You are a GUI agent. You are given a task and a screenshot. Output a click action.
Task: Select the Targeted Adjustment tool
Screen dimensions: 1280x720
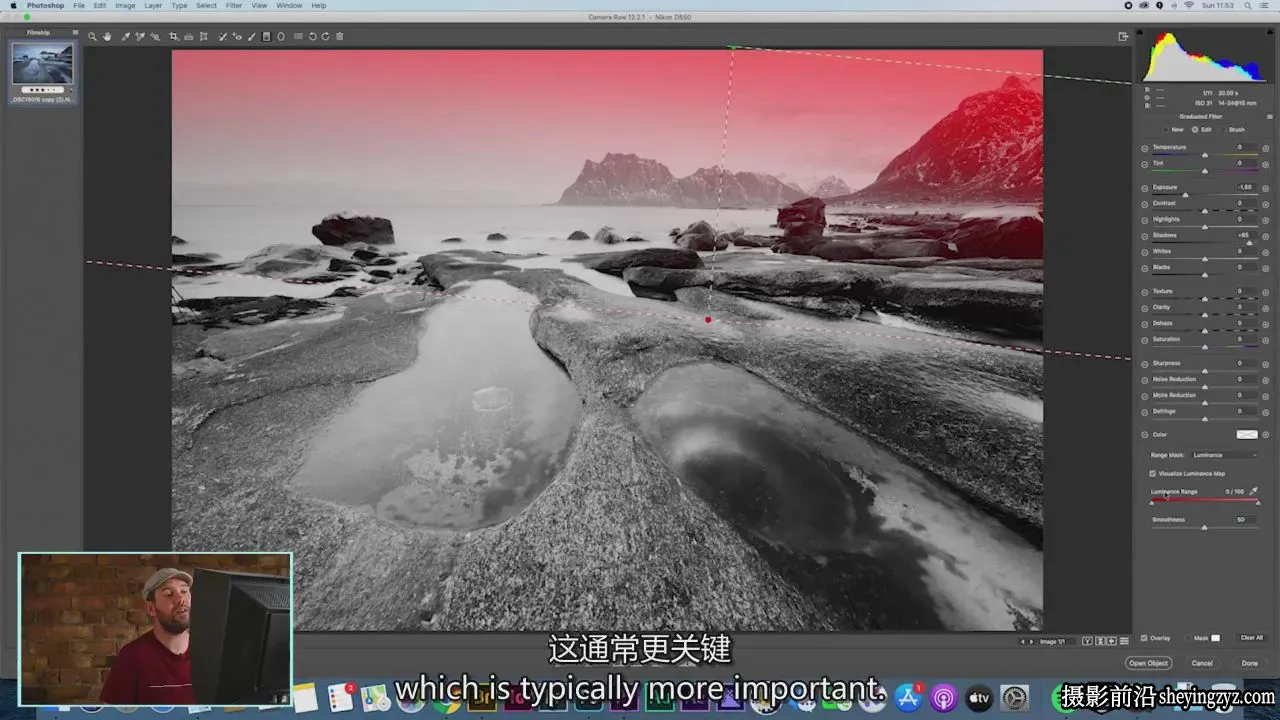tap(155, 36)
